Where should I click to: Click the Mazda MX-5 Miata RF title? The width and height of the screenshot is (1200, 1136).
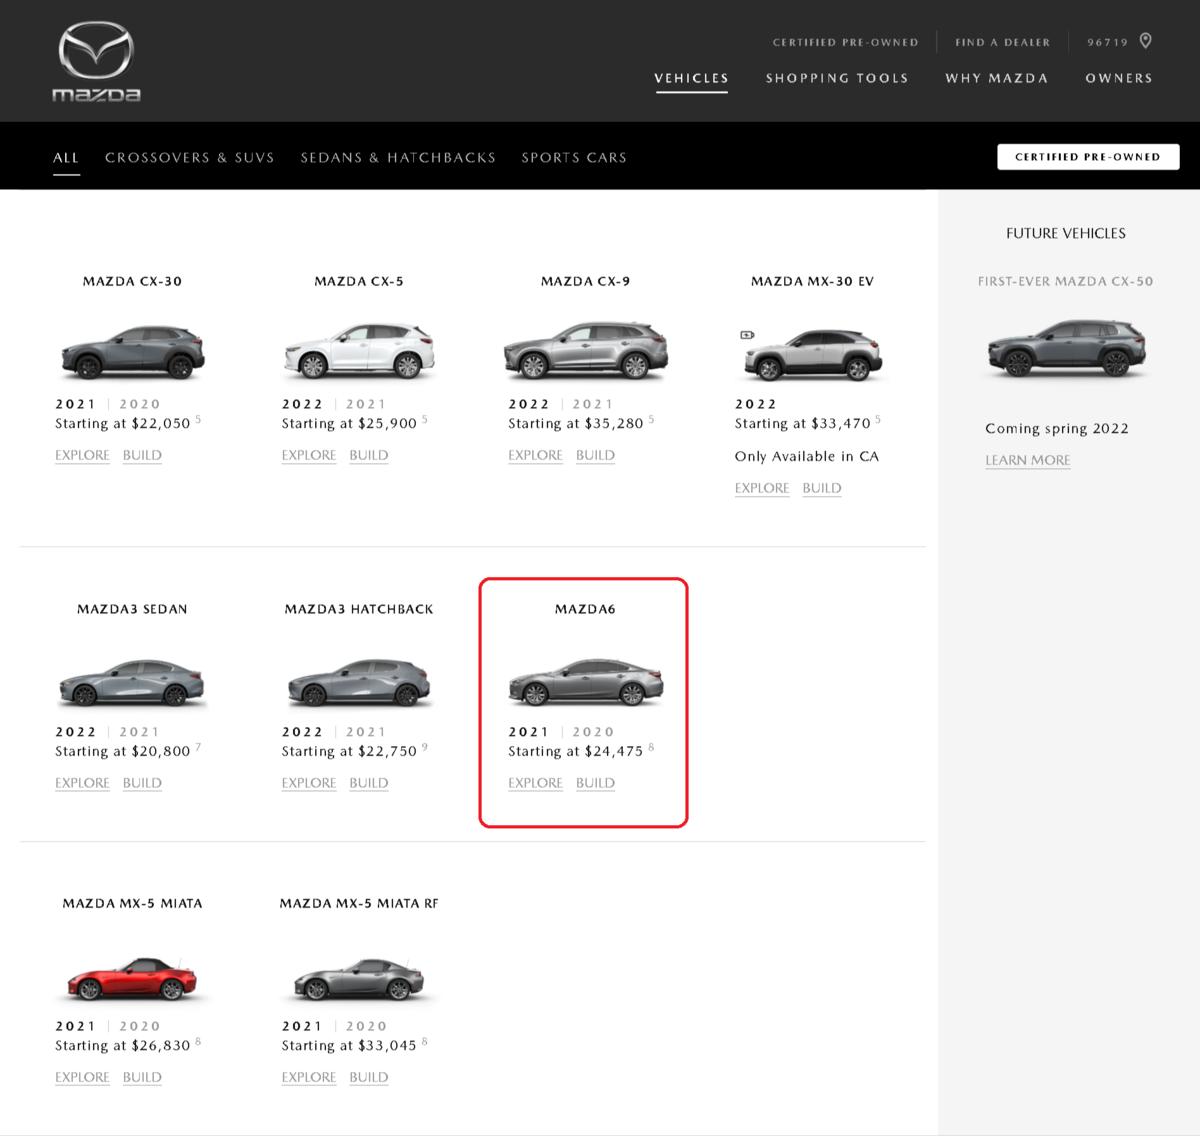coord(359,904)
